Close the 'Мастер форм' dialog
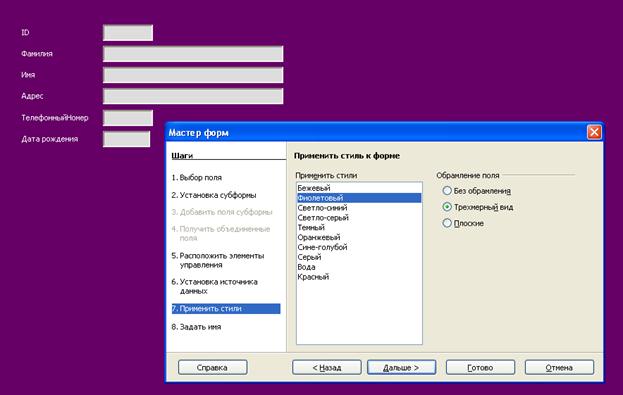 pyautogui.click(x=594, y=132)
